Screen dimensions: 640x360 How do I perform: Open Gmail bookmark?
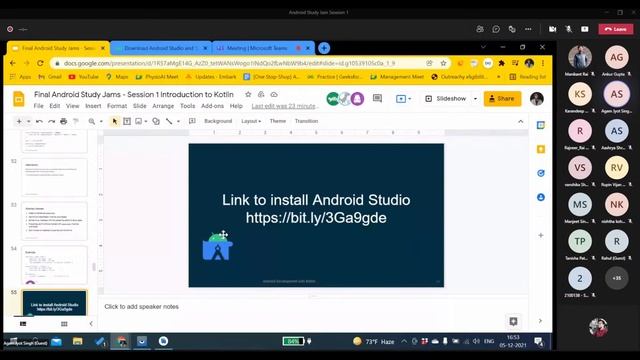pos(50,77)
